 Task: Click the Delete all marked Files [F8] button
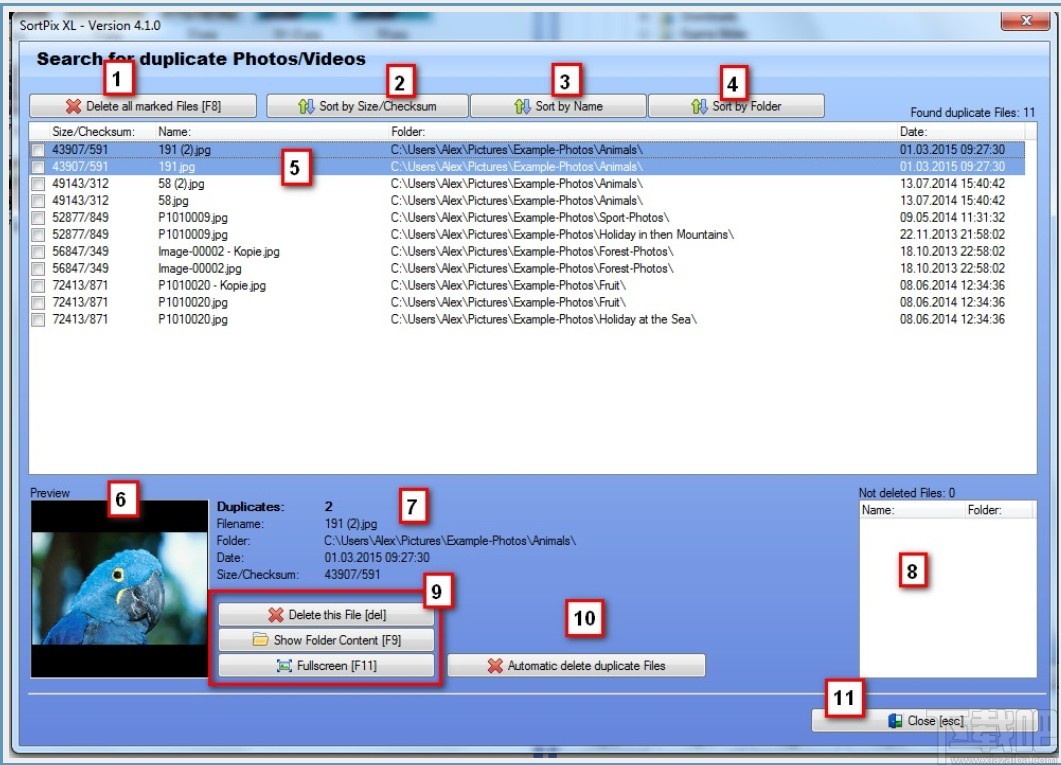(x=143, y=106)
